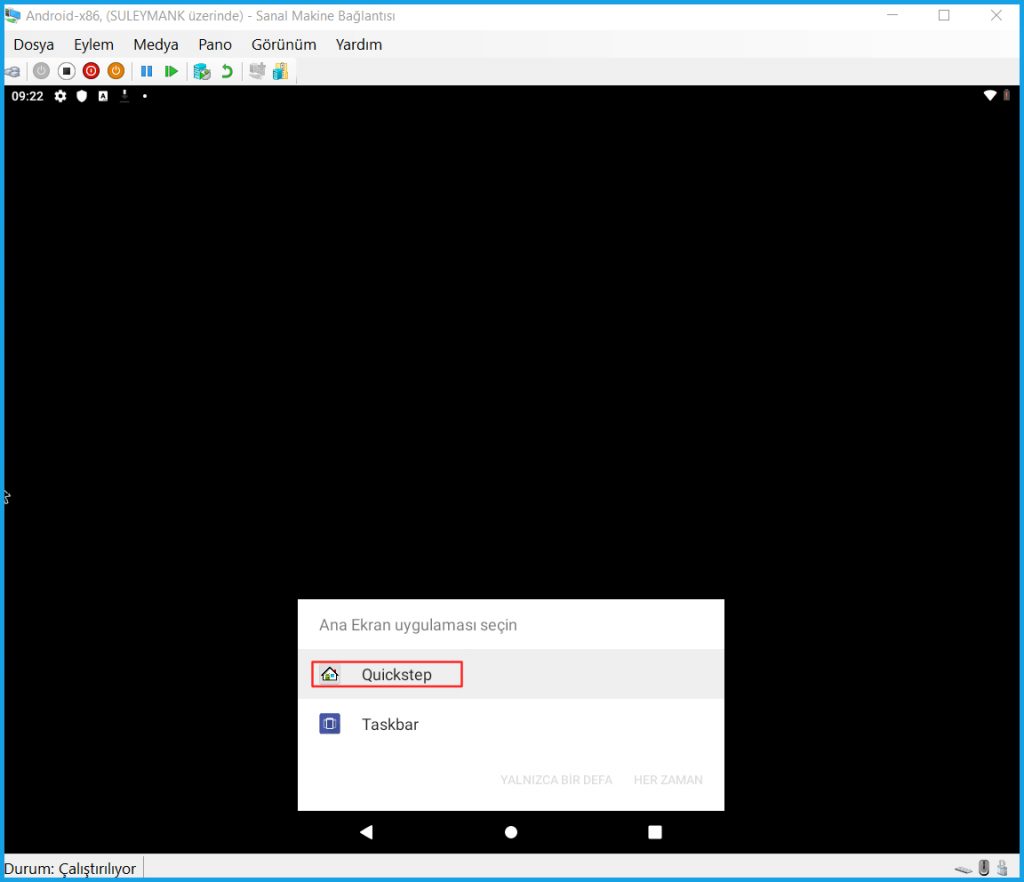Screen dimensions: 1024x882
Task: Click the keyboard icon in window status bar
Action: coord(963,869)
